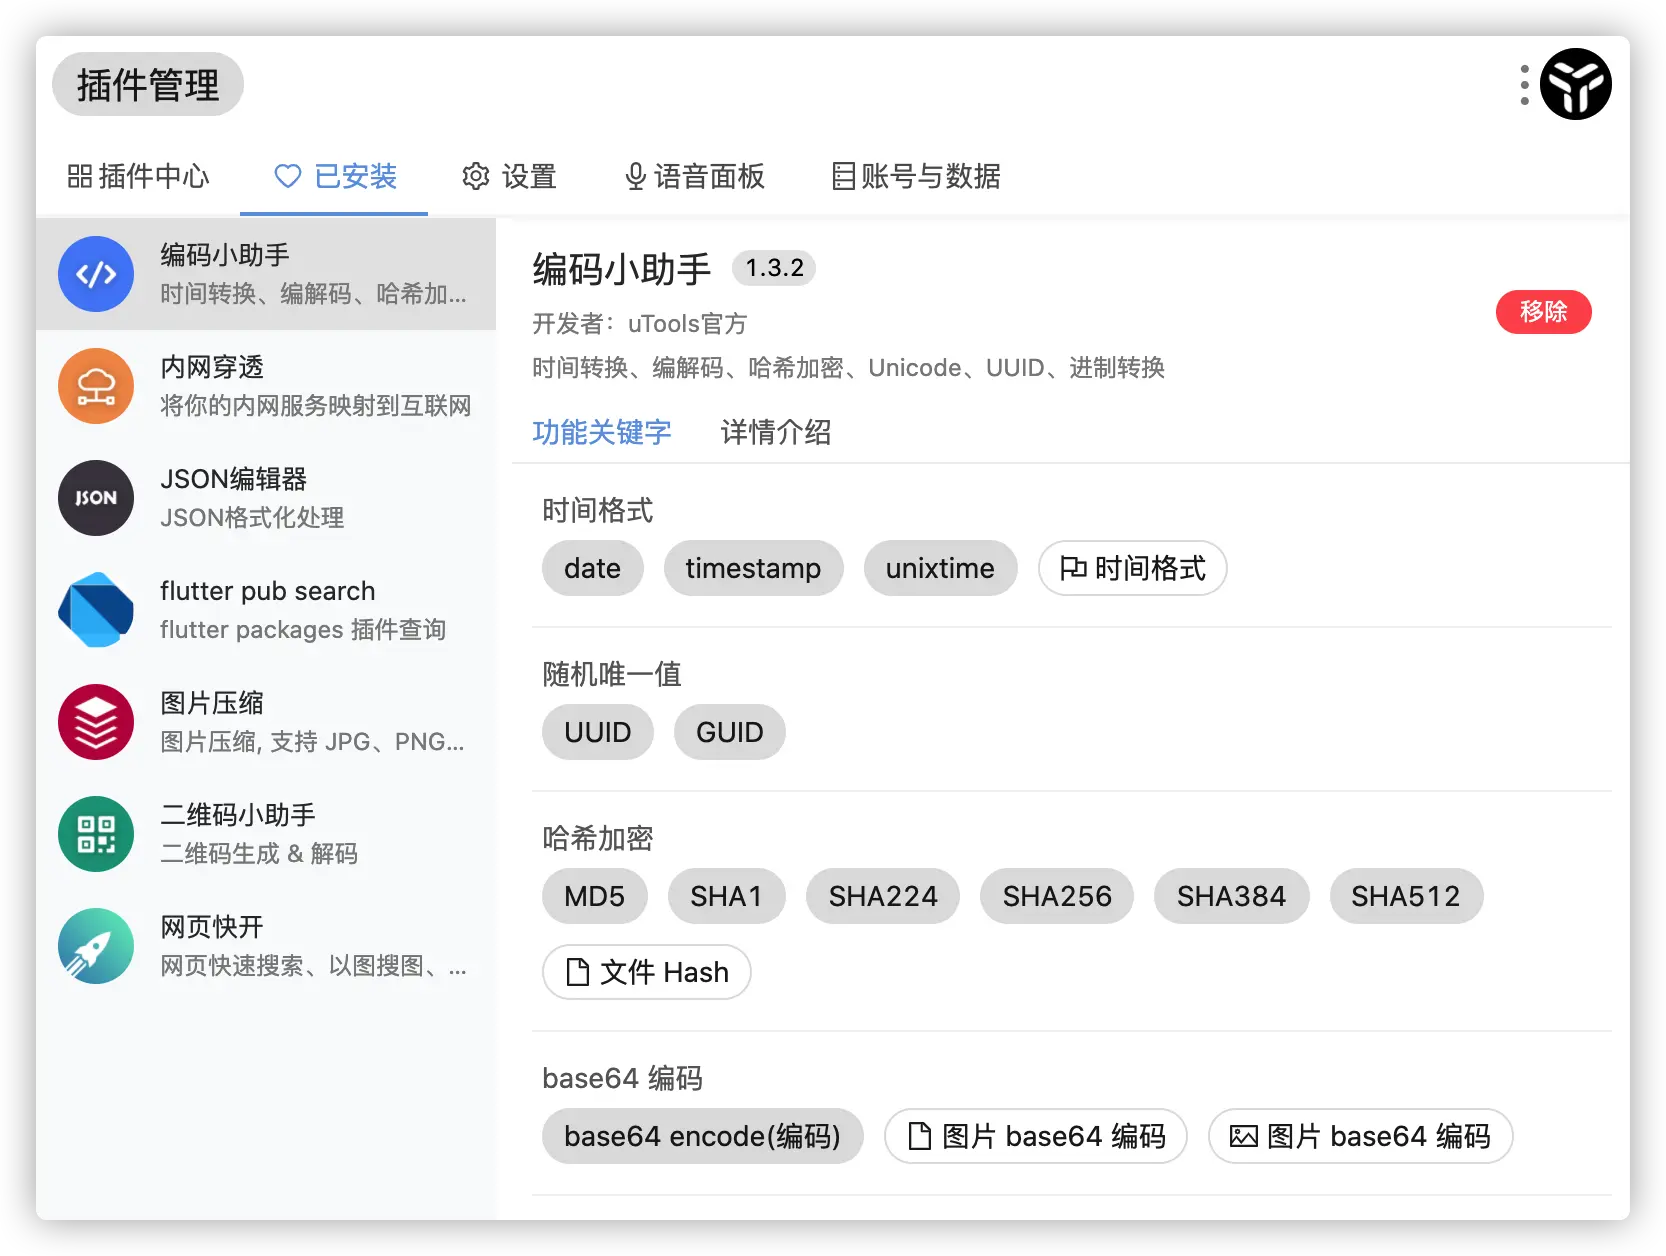Open the 账号与数据 tab
This screenshot has width=1666, height=1256.
coord(917,177)
